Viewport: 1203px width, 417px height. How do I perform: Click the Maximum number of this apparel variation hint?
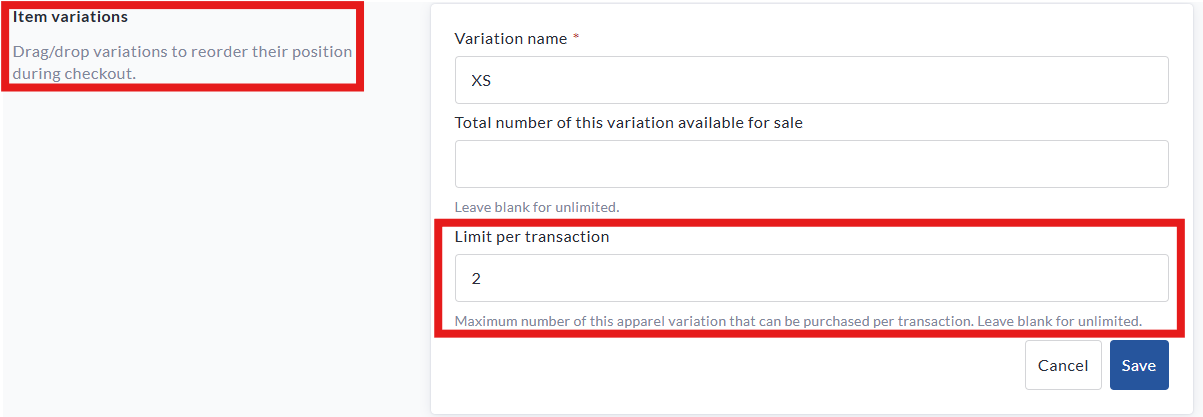797,322
